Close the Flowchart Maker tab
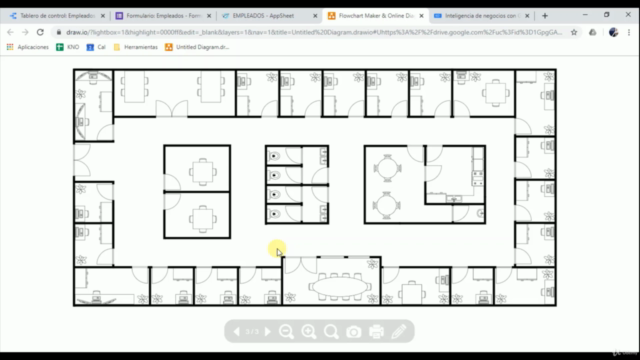640x360 pixels. click(421, 16)
